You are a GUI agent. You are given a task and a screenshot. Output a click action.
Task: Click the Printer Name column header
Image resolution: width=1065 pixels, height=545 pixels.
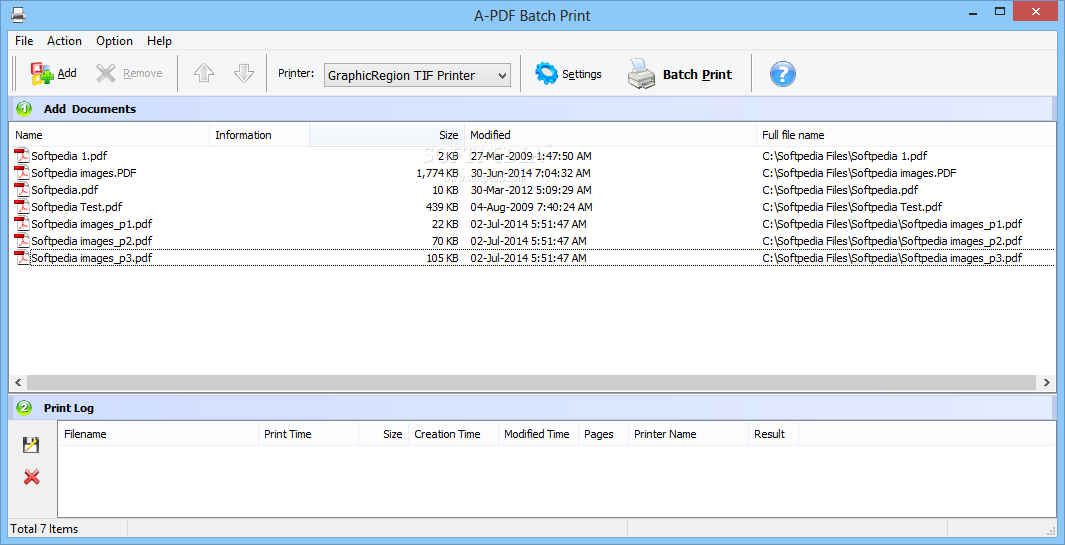[x=688, y=434]
